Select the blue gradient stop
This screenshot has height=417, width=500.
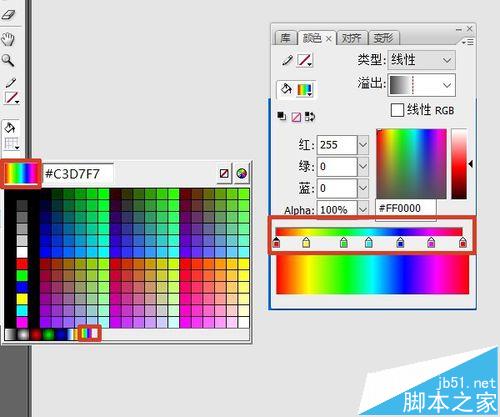(400, 243)
